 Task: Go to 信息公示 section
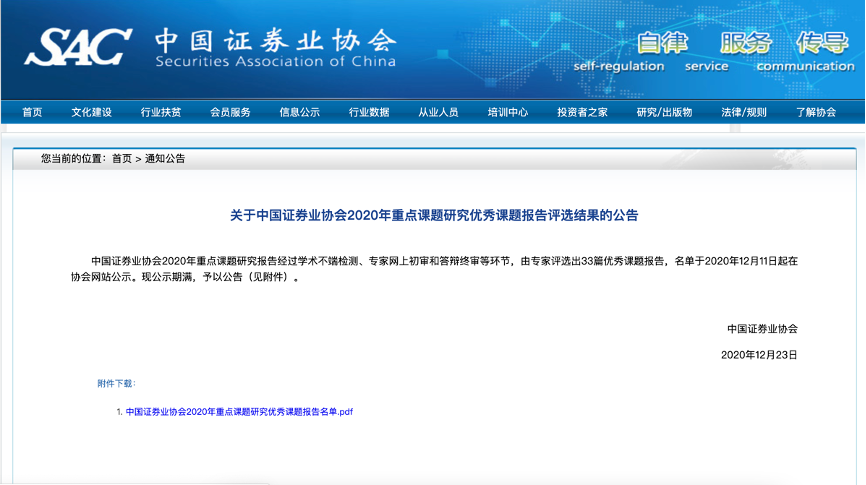tap(299, 112)
